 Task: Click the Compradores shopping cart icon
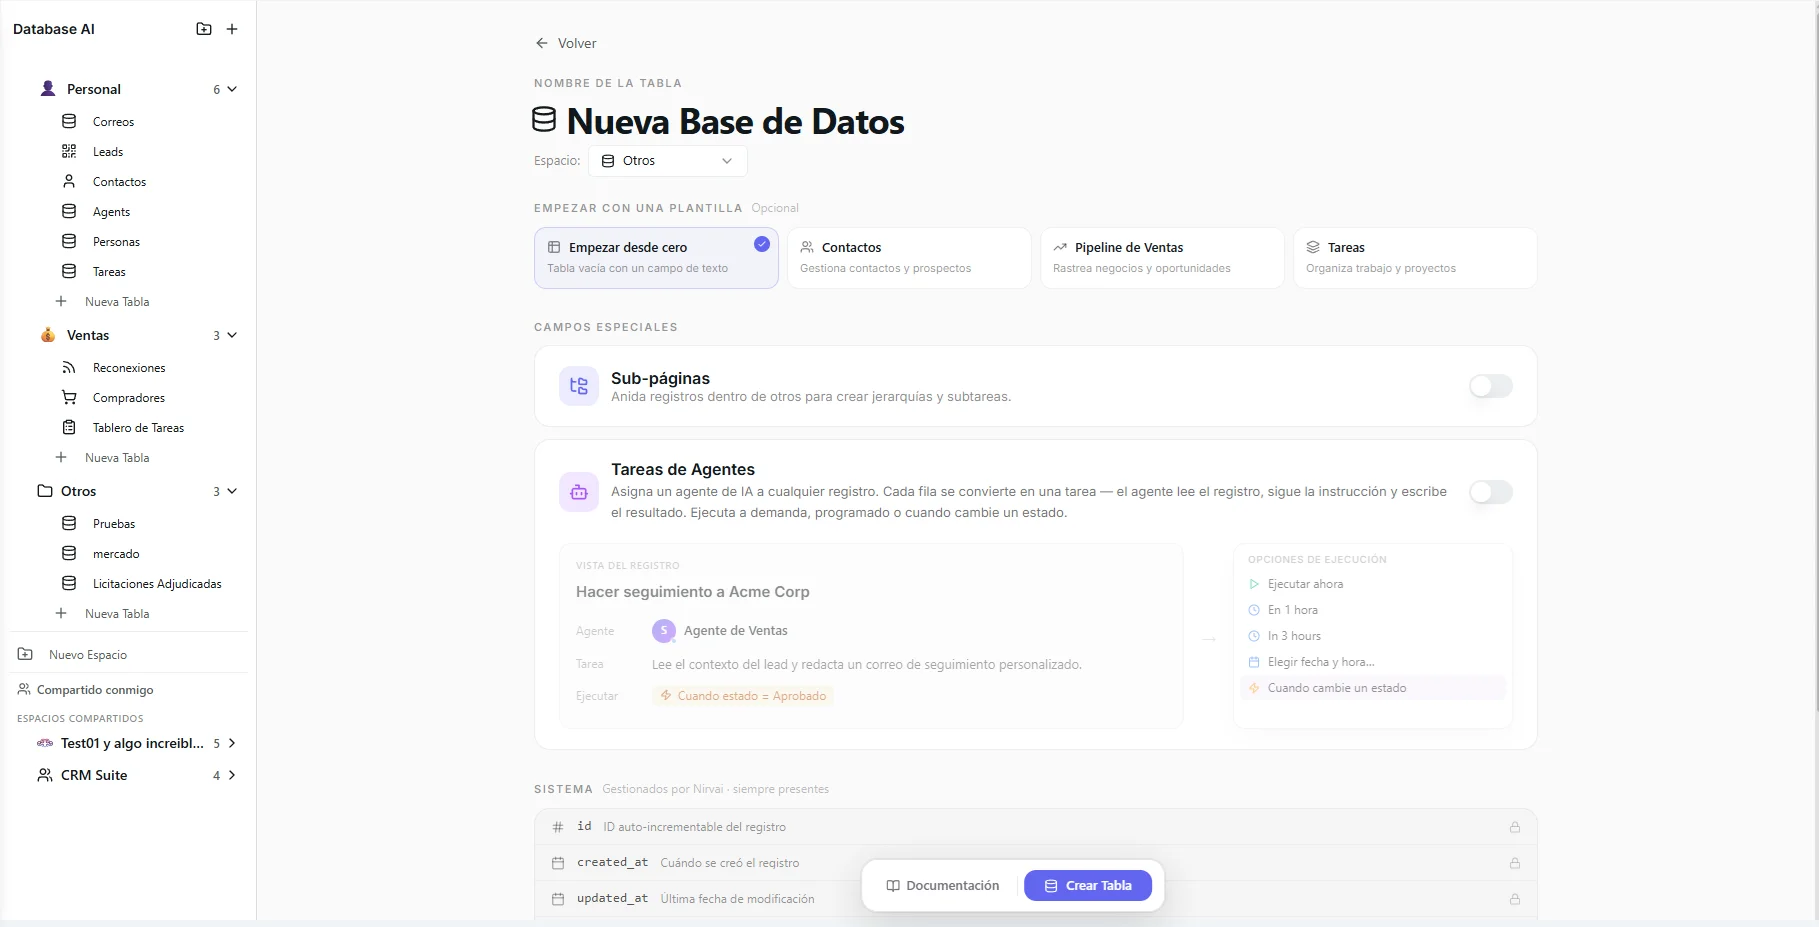tap(69, 397)
